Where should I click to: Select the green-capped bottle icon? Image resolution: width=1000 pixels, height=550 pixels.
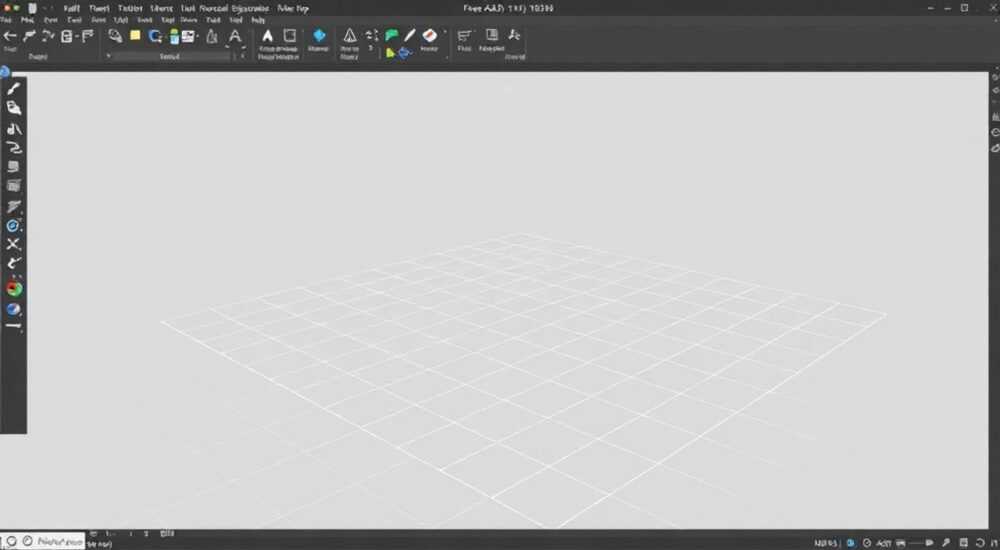tap(174, 36)
